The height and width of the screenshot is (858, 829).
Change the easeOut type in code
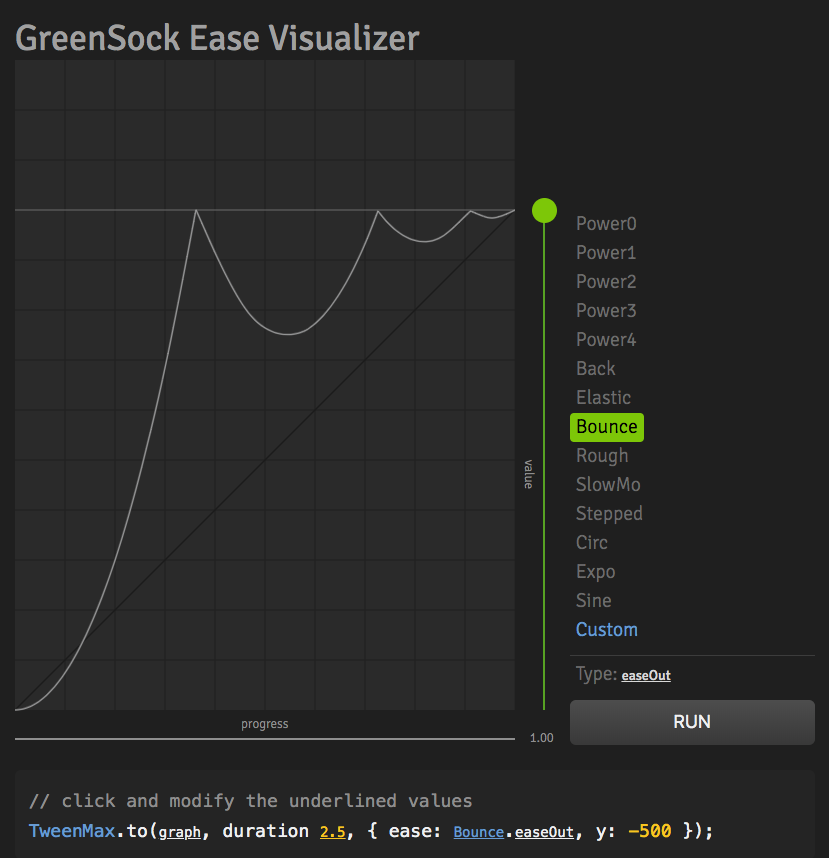click(544, 832)
